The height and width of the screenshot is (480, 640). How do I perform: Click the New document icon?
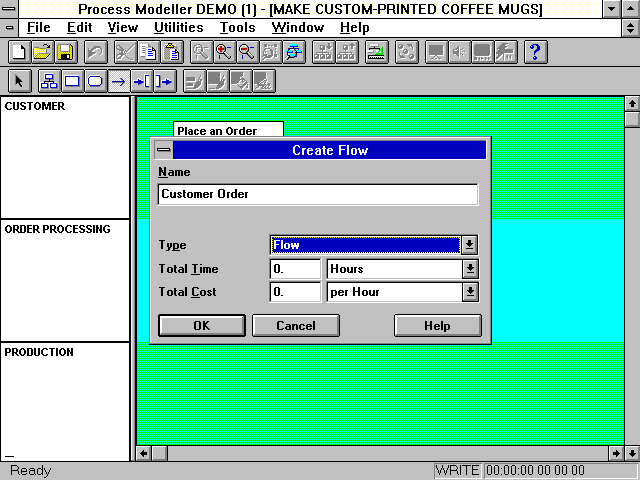point(18,52)
